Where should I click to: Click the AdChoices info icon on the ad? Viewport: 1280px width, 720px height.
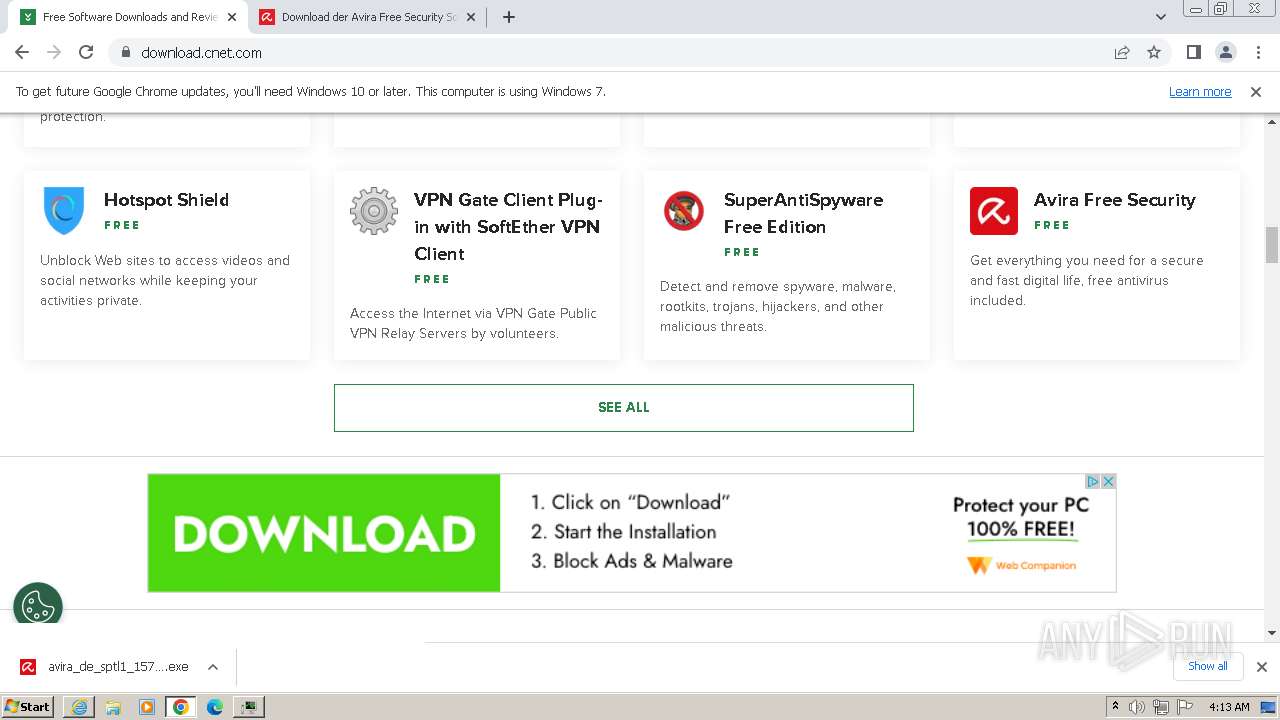click(1093, 481)
